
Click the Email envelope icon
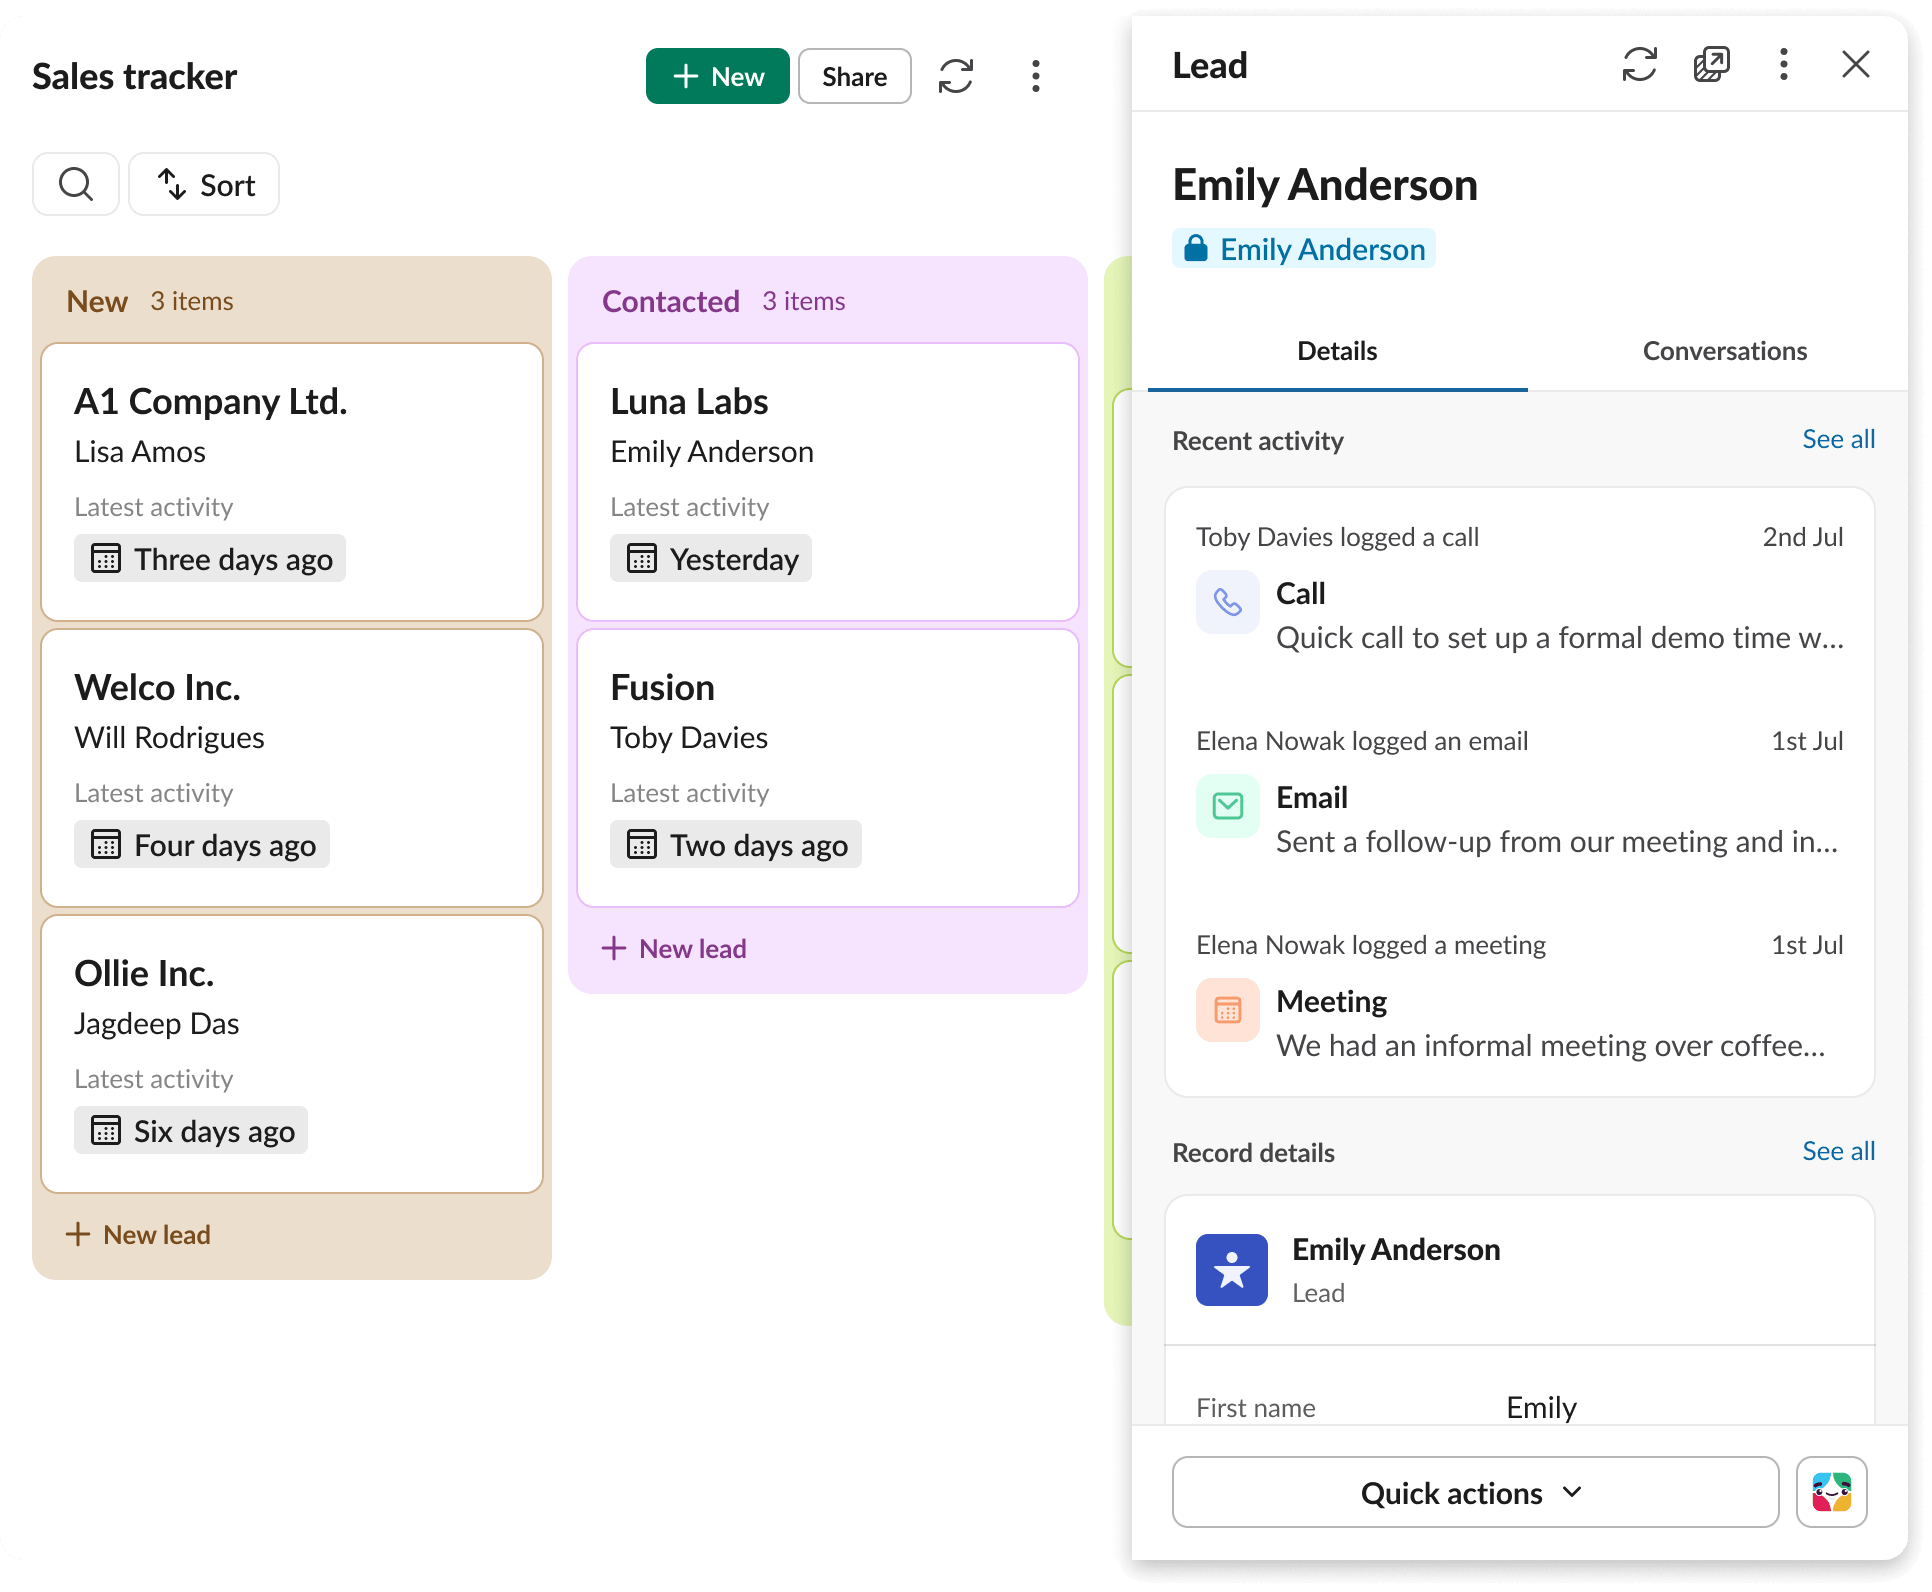(1228, 806)
